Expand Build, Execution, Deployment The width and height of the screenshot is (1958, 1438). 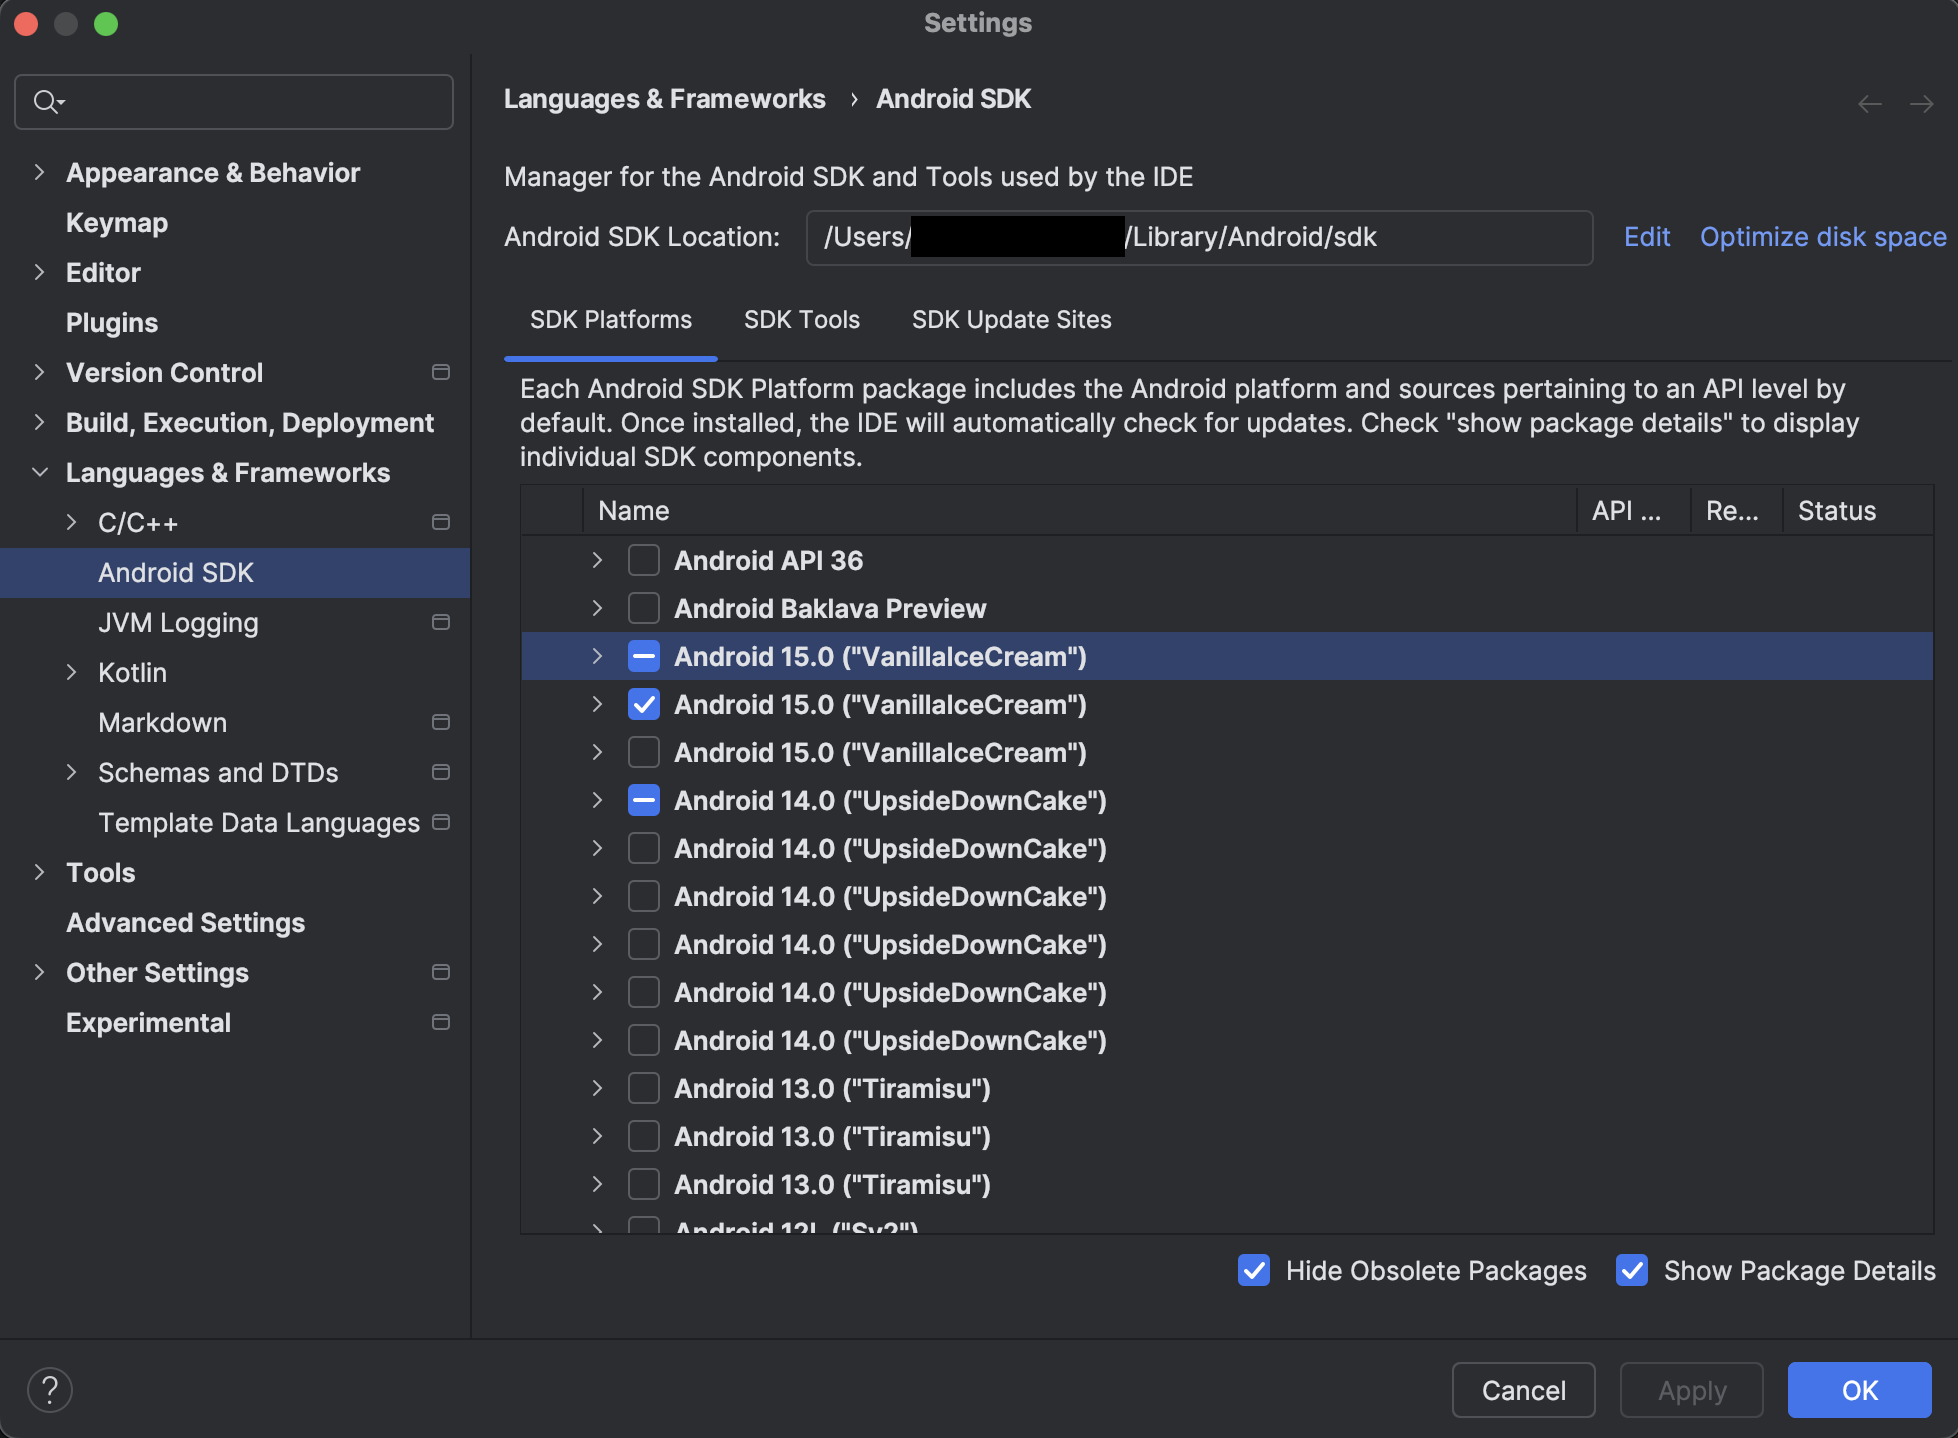click(39, 422)
